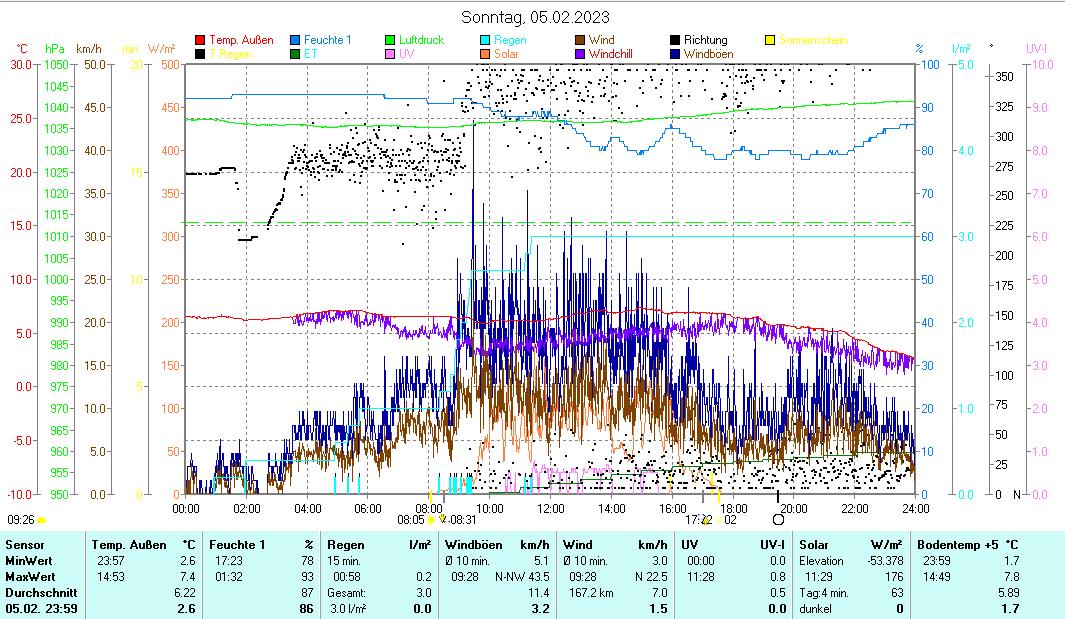1065x619 pixels.
Task: Click the moon circle icon below the time axis
Action: pyautogui.click(x=779, y=520)
